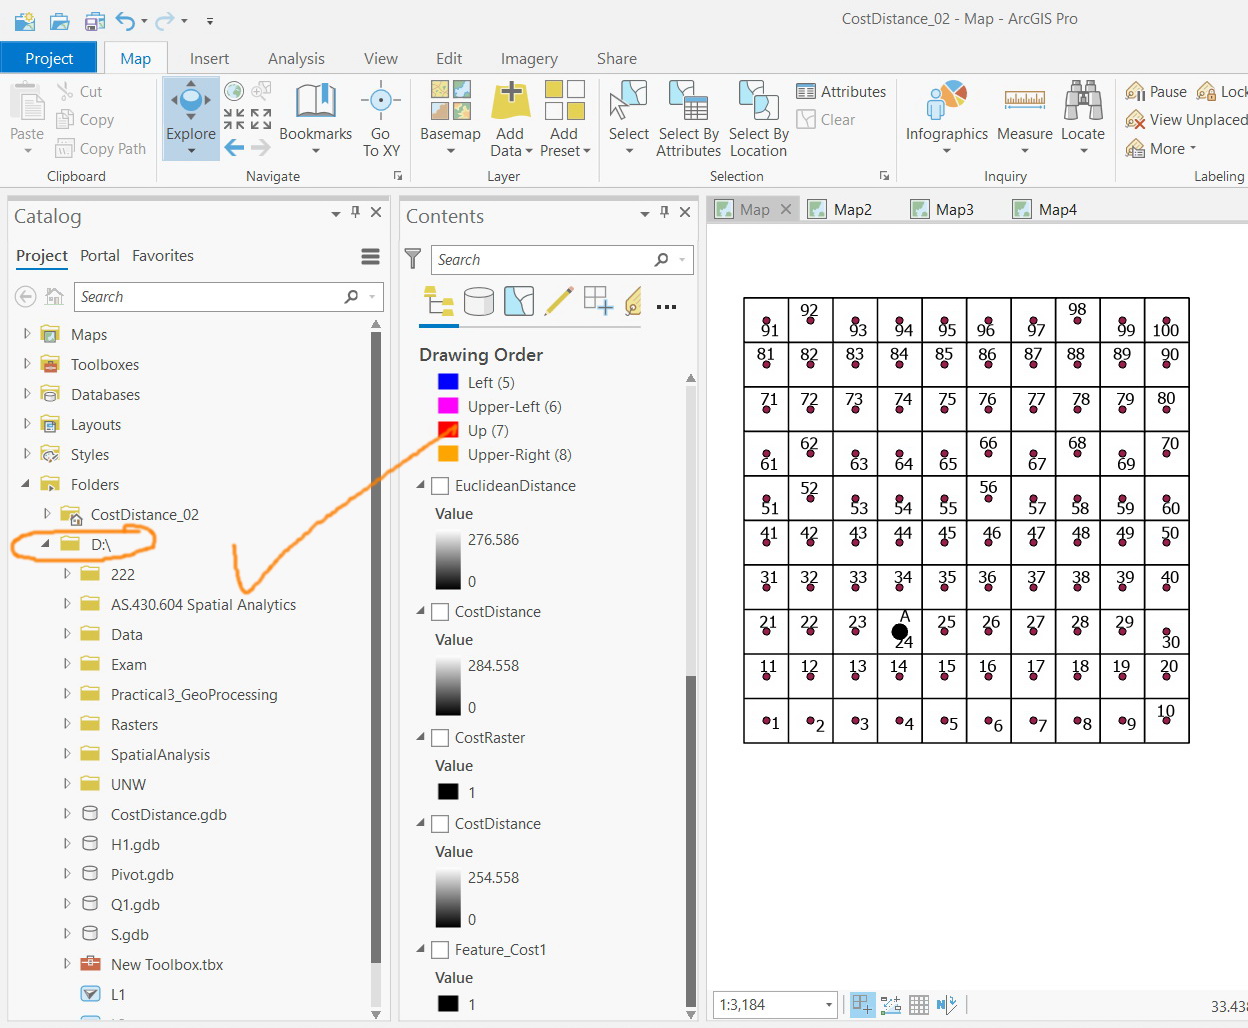Open the Bookmarks menu icon
Viewport: 1248px width, 1028px height.
coord(315,102)
